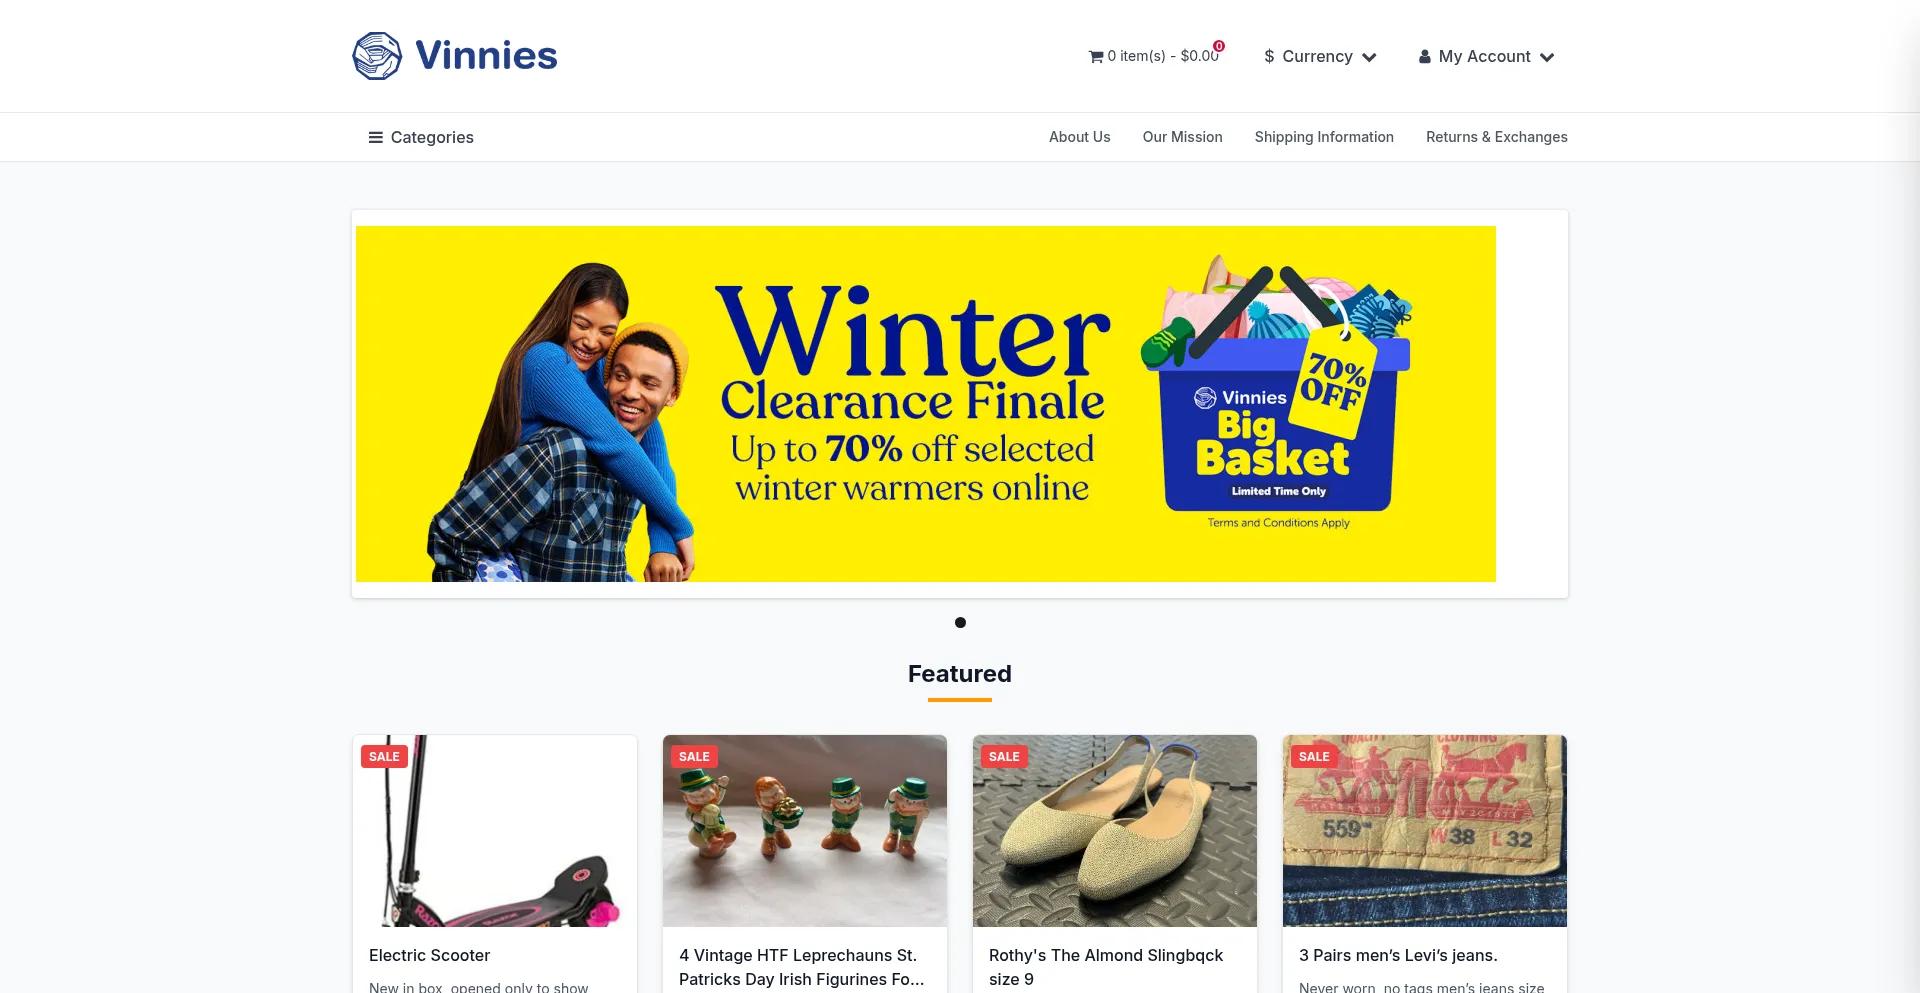Screen dimensions: 1920x993
Task: Click the Vinnies logo icon
Action: click(377, 56)
